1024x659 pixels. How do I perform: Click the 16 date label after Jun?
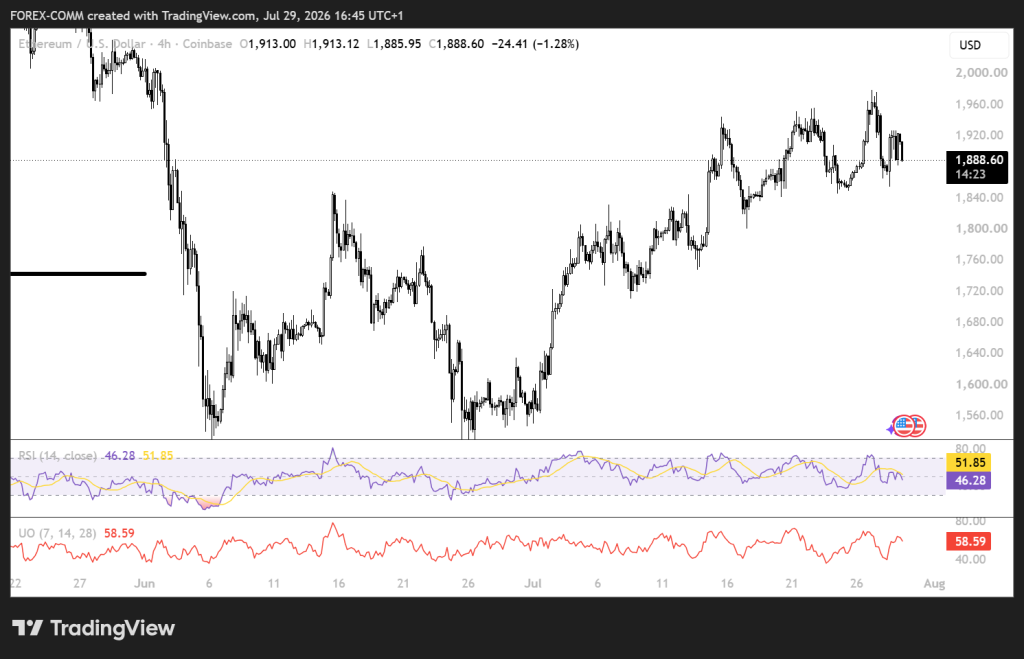point(338,583)
